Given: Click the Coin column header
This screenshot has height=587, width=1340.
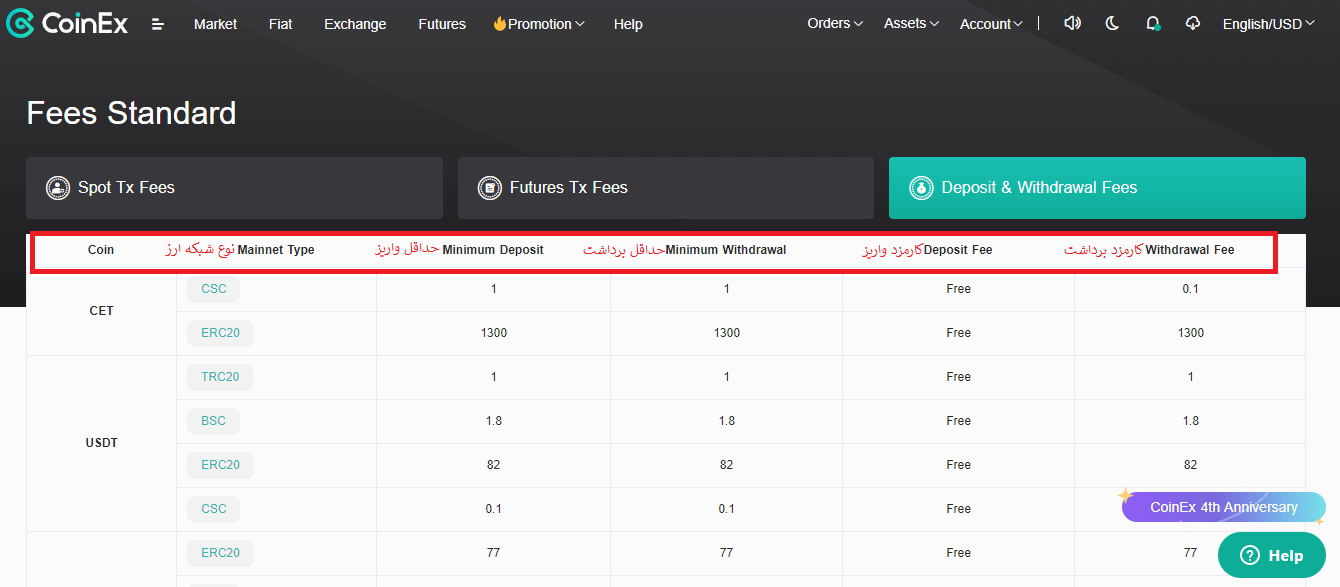Looking at the screenshot, I should 101,250.
